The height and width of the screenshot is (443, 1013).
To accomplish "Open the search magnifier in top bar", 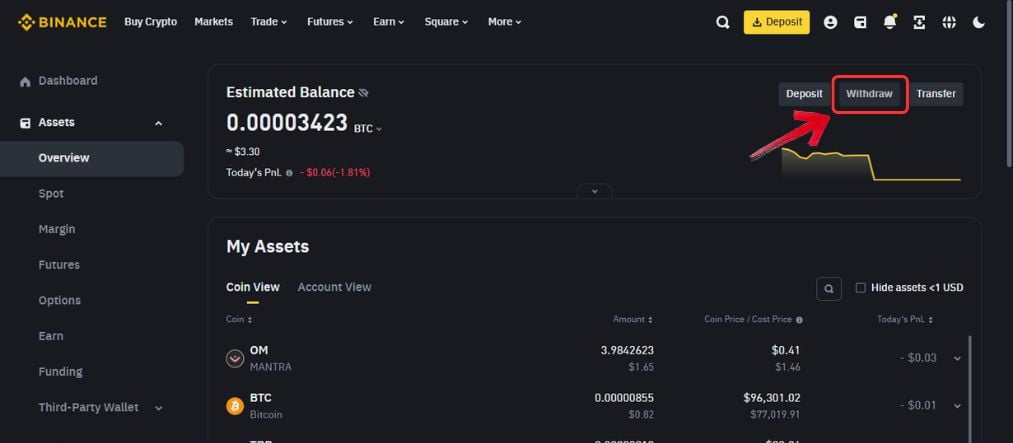I will (723, 22).
